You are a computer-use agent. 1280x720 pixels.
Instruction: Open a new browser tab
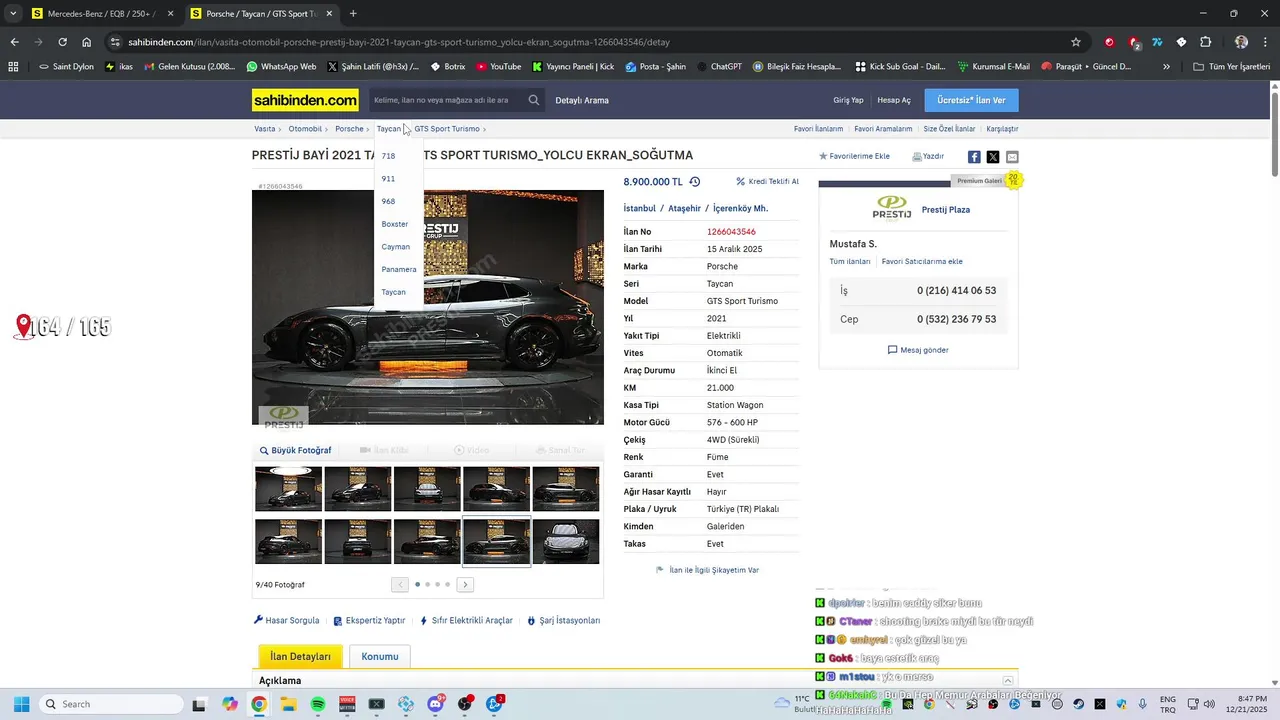(x=353, y=14)
